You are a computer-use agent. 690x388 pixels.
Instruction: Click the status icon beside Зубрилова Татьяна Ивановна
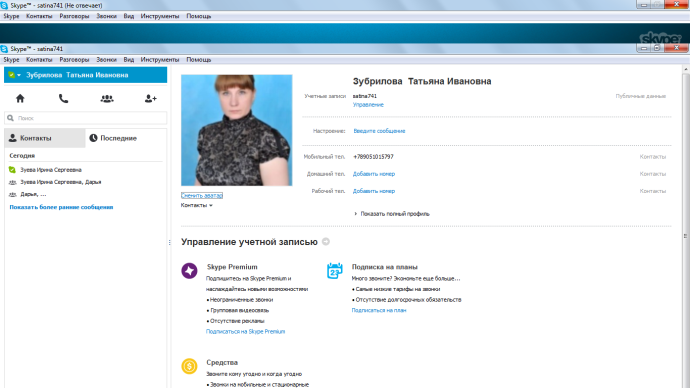(x=12, y=75)
